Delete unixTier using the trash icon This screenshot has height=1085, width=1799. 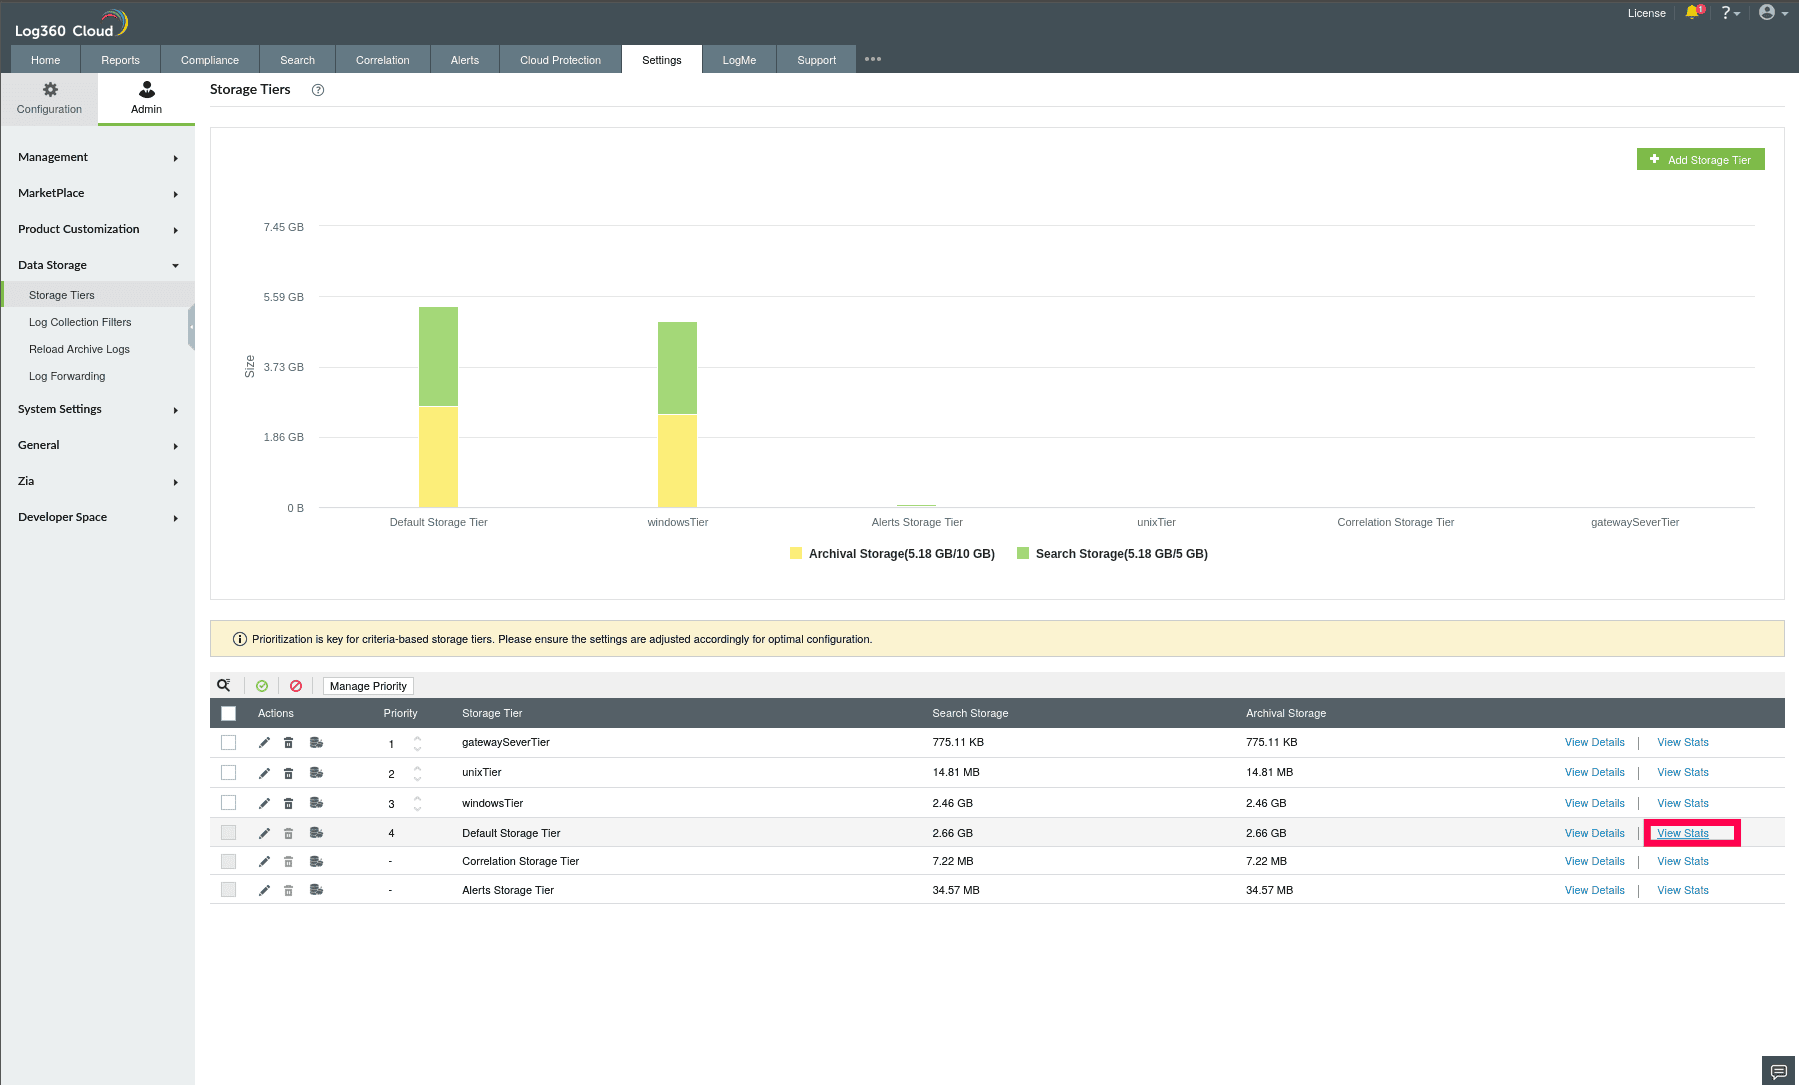(x=288, y=772)
